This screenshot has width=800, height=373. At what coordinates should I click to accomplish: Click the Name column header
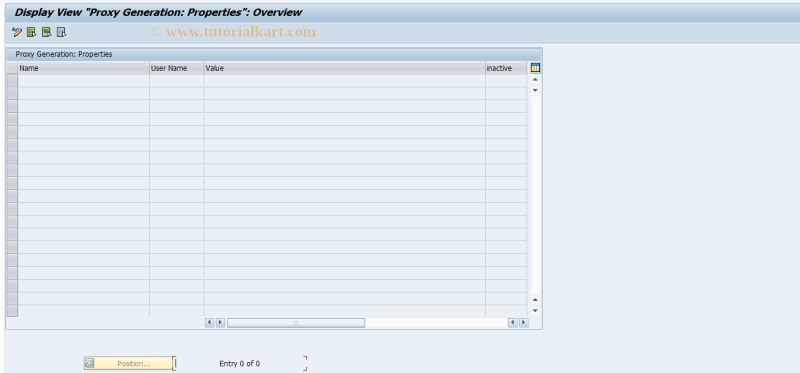click(84, 68)
